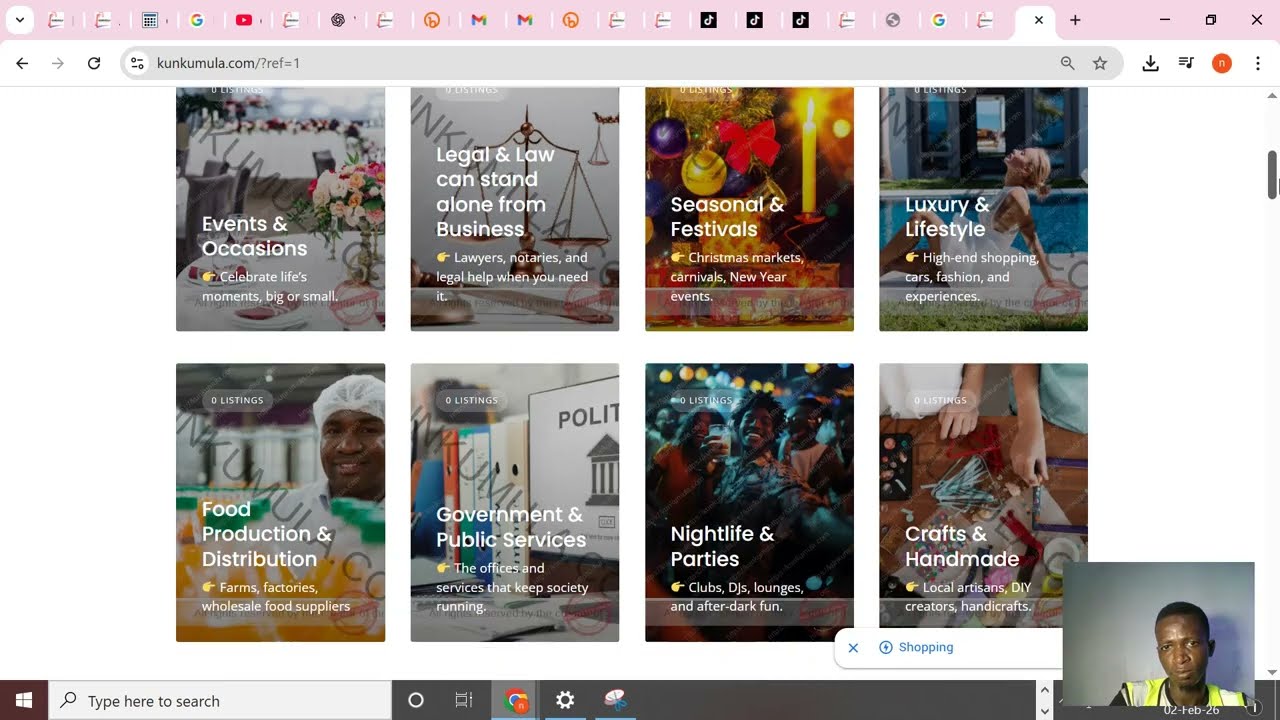Screen dimensions: 1280x720
Task: Click 'Local artisans, DIY creators' description
Action: [968, 597]
